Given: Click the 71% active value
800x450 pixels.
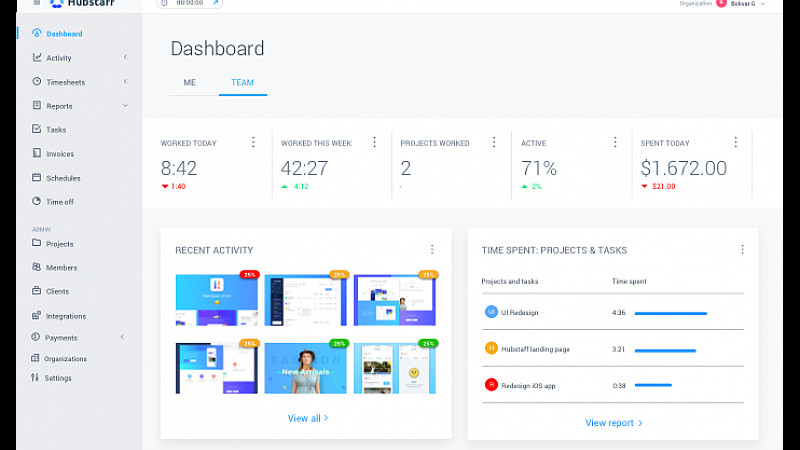Looking at the screenshot, I should point(539,168).
